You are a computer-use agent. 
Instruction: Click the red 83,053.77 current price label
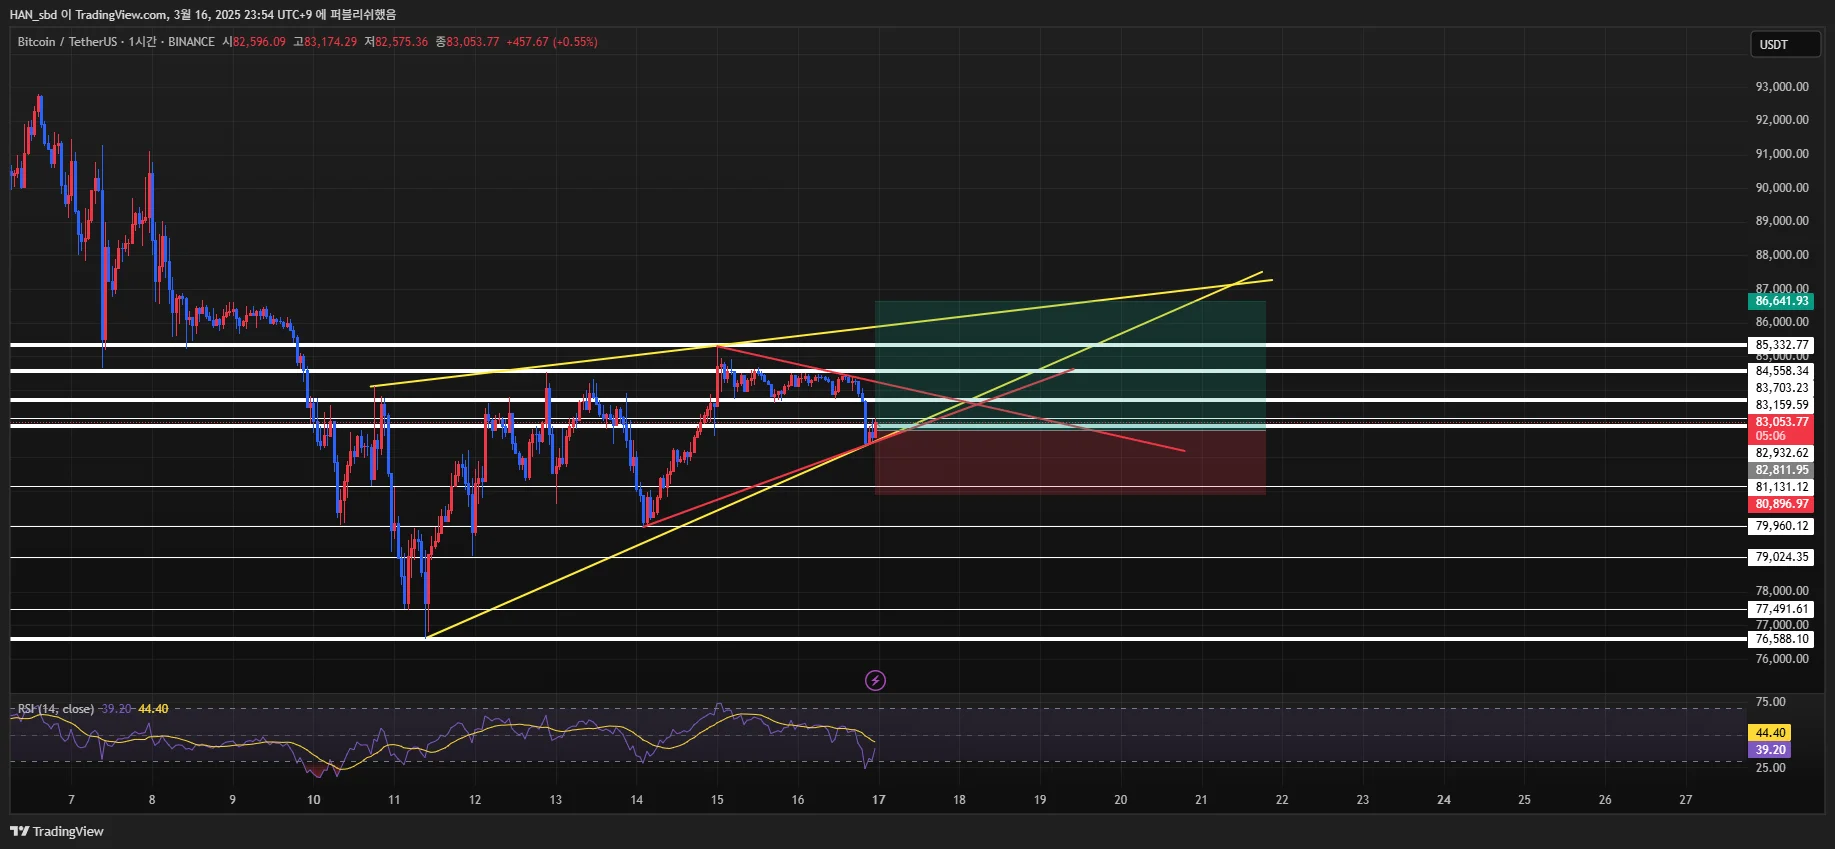1781,422
